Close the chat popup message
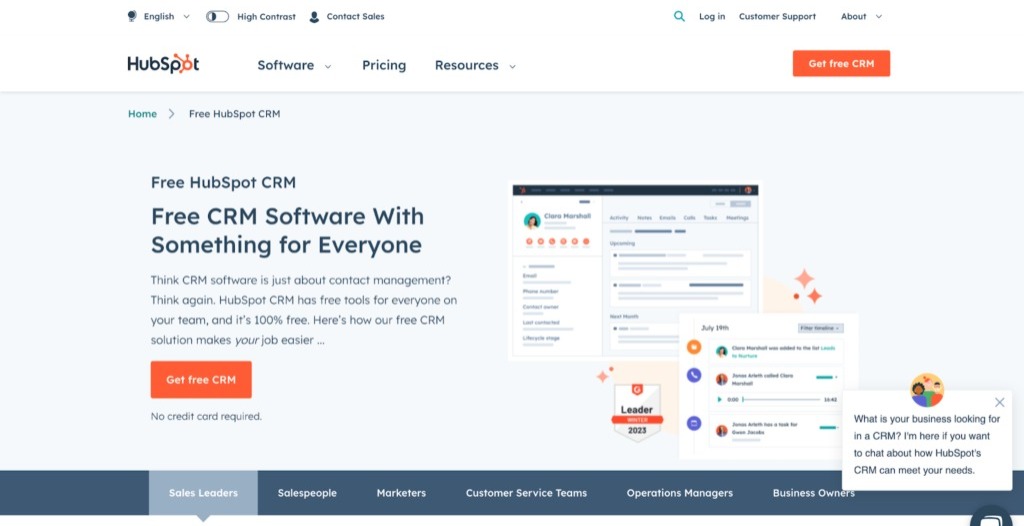Image resolution: width=1024 pixels, height=526 pixels. click(x=999, y=402)
